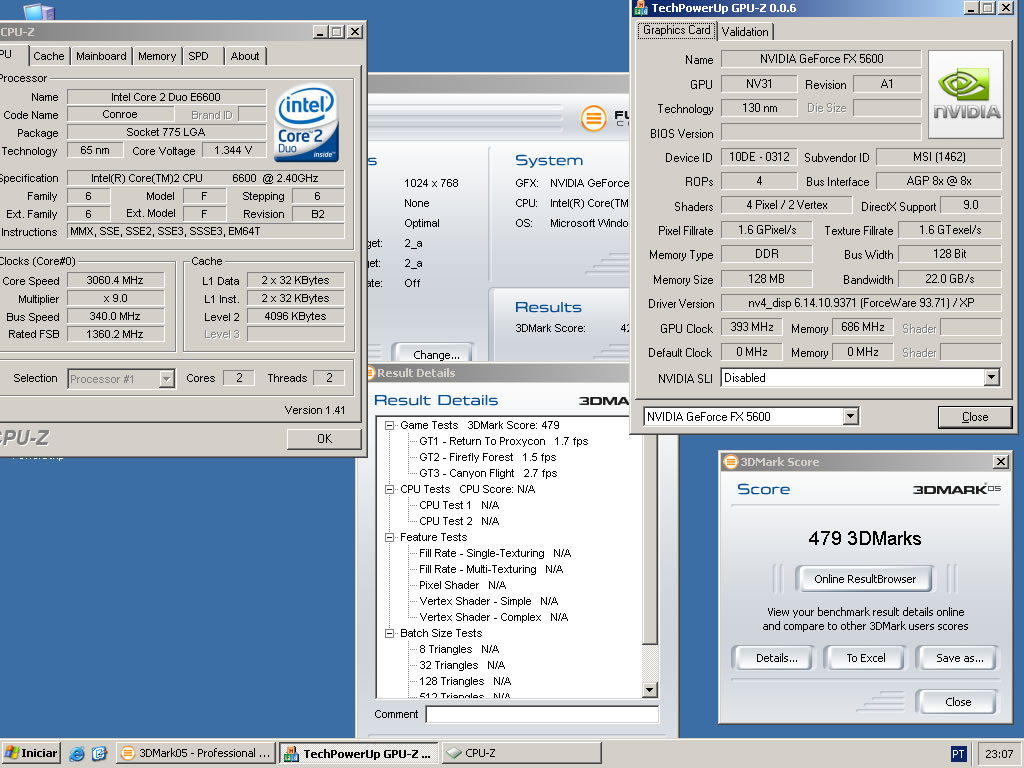Switch to TechPowerUp GPU-Z taskbar item
1024x768 pixels.
[359, 753]
